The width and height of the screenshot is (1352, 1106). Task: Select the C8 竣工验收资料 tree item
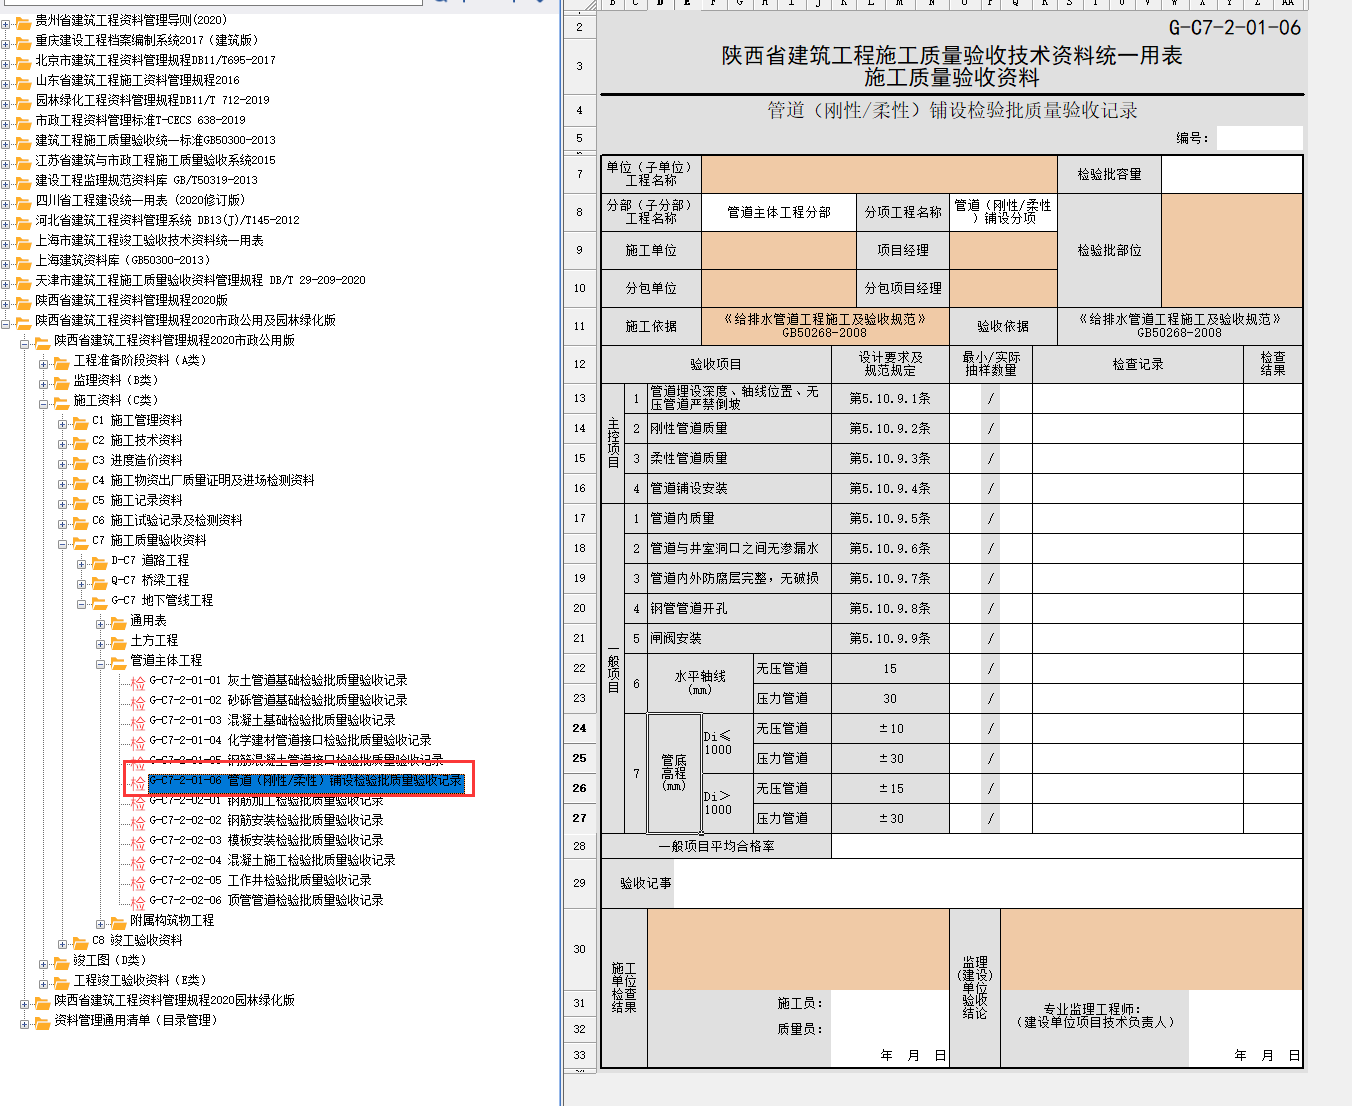pos(136,940)
